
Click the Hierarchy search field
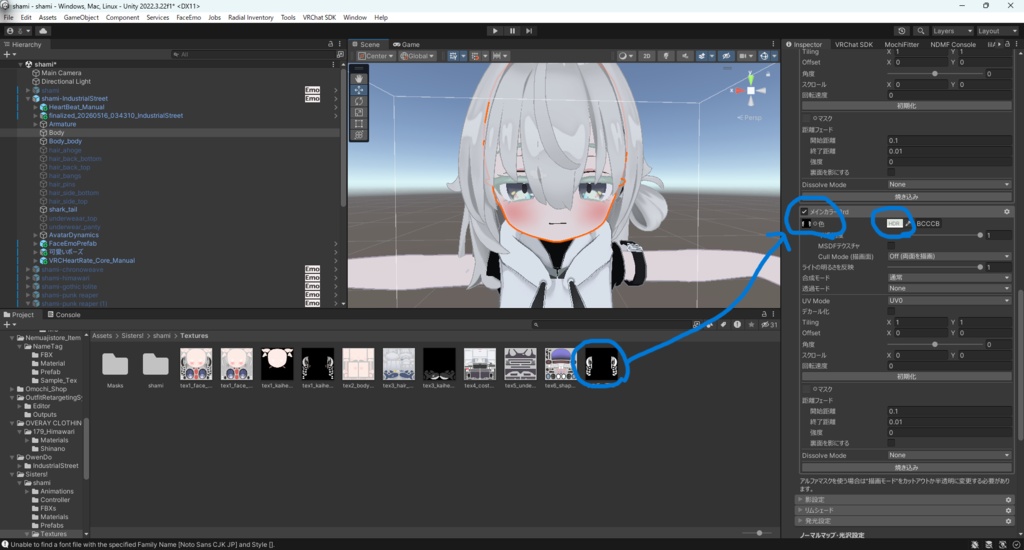pos(252,54)
